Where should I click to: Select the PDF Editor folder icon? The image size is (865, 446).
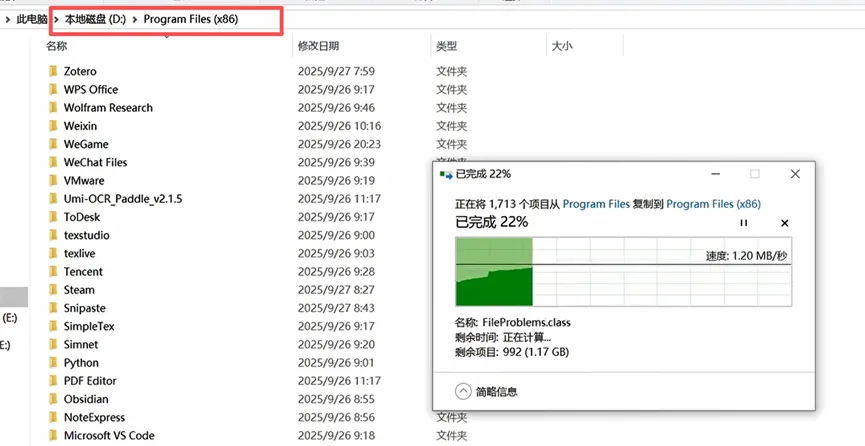(54, 381)
